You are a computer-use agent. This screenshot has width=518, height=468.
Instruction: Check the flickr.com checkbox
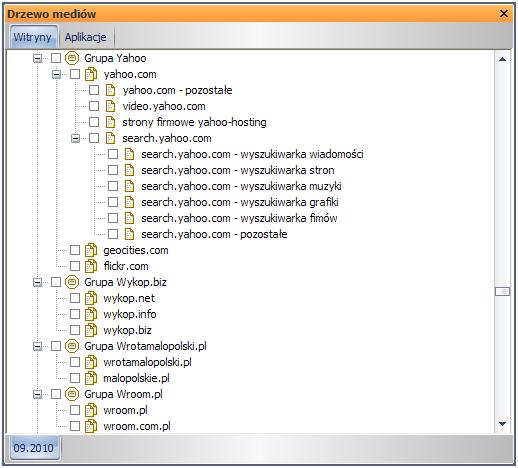tap(75, 266)
